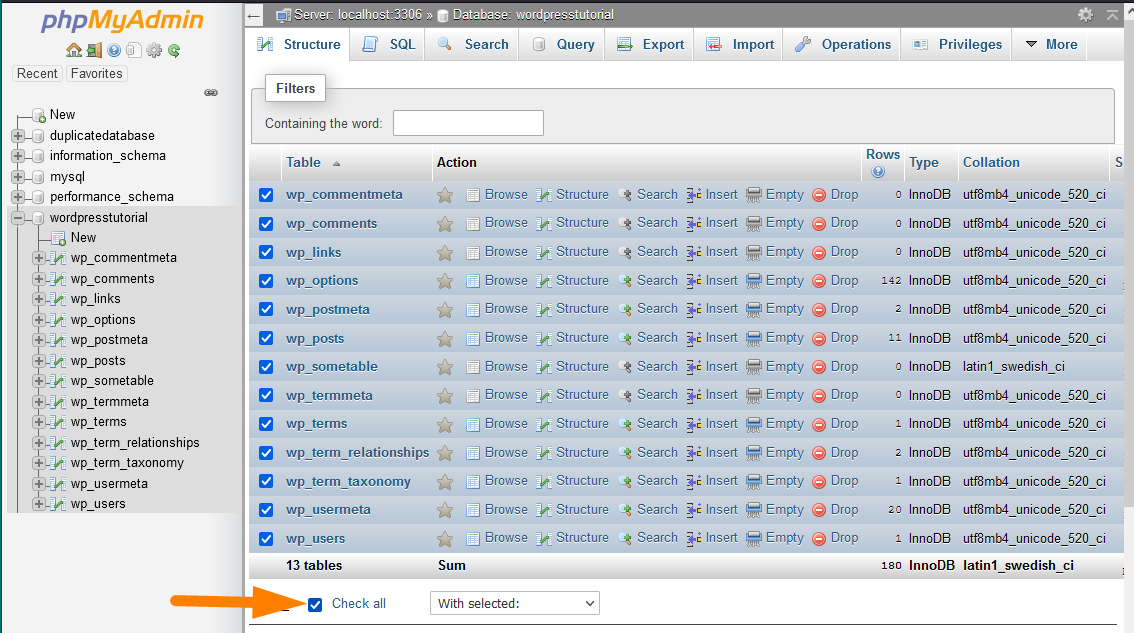
Task: Toggle the Check all checkbox
Action: (315, 605)
